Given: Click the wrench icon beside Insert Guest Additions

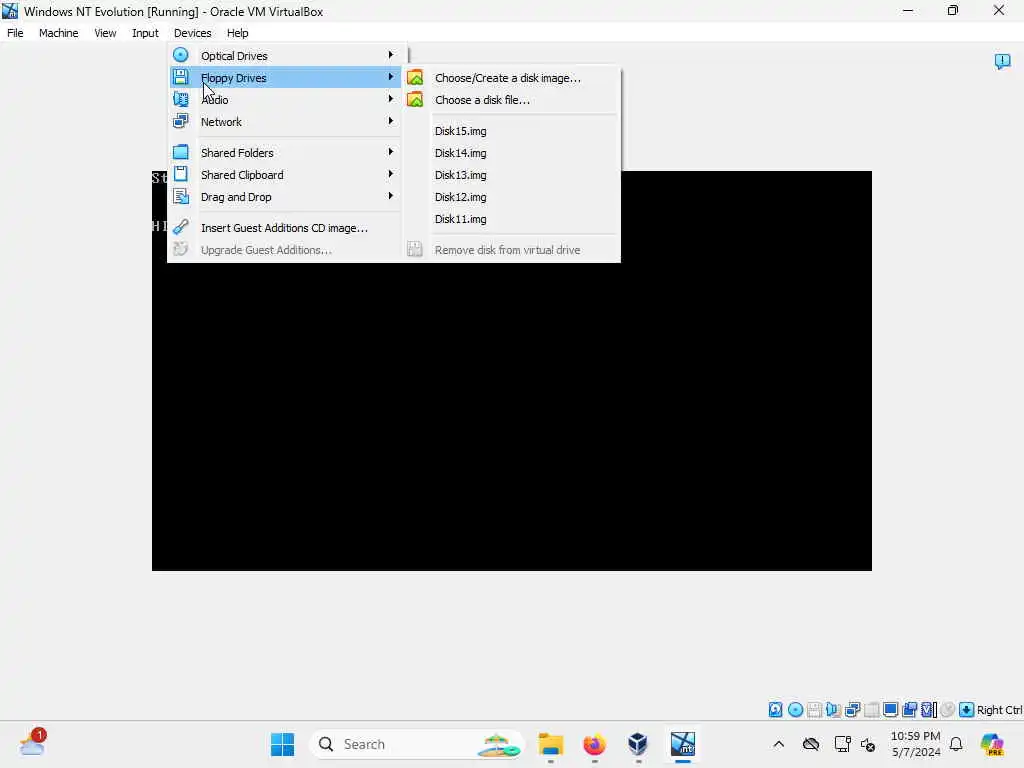Looking at the screenshot, I should (181, 227).
